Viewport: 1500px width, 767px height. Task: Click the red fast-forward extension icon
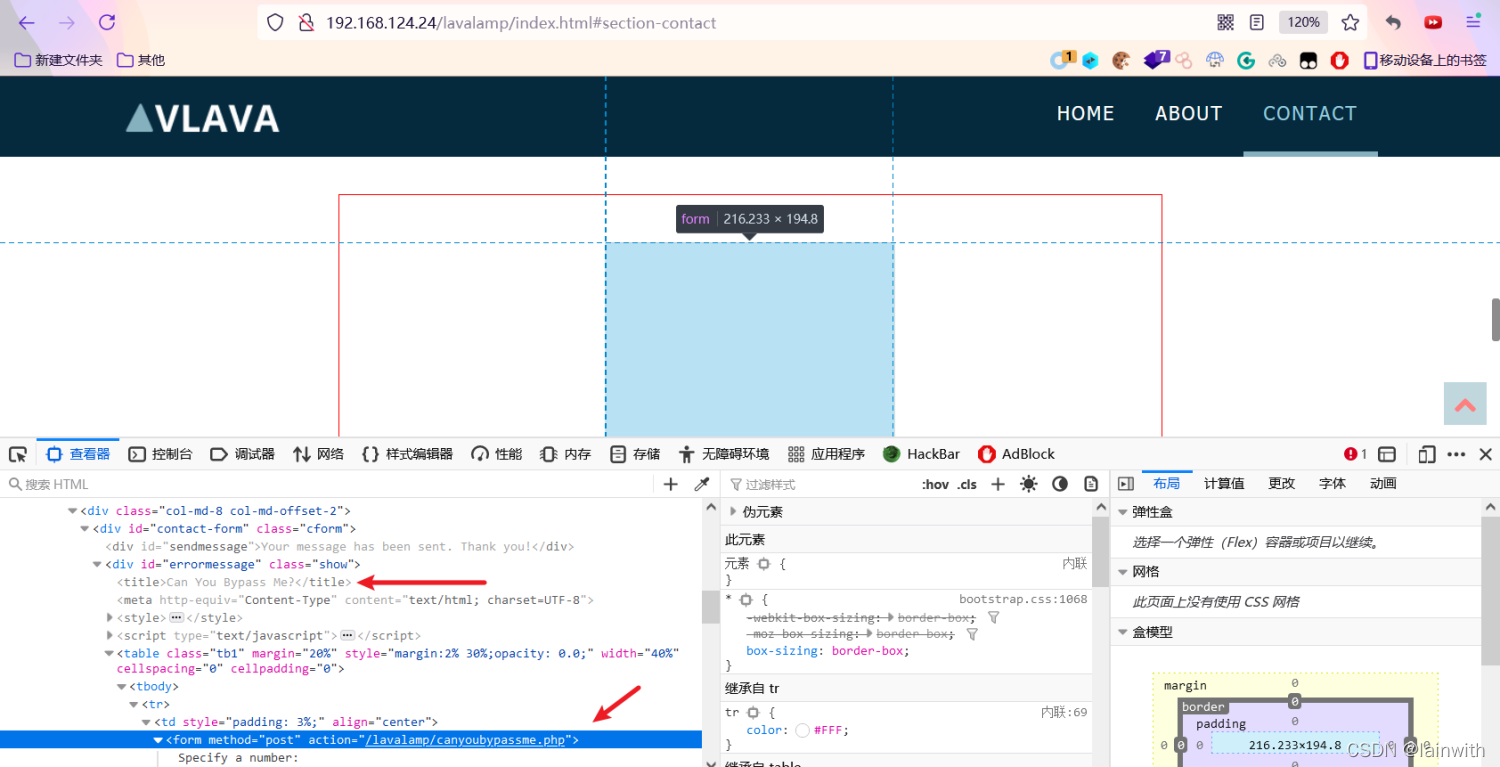[1433, 22]
